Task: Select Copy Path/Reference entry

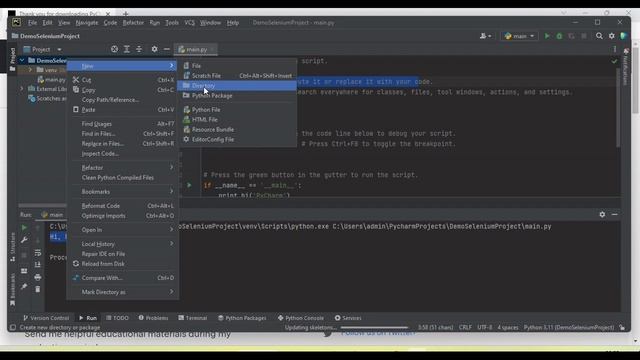Action: tap(123, 100)
